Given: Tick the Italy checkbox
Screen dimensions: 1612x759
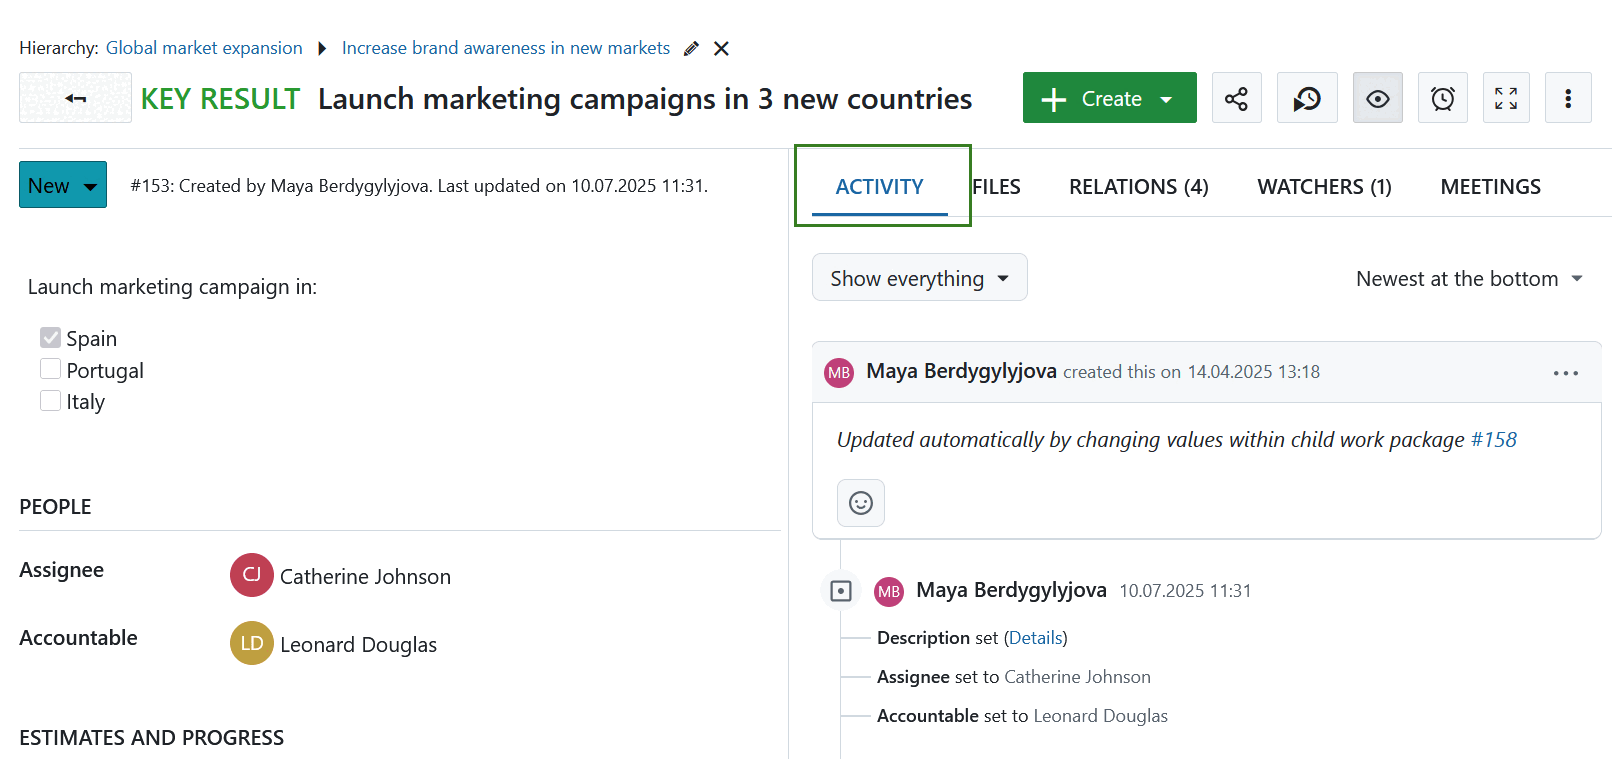Looking at the screenshot, I should click(x=51, y=401).
